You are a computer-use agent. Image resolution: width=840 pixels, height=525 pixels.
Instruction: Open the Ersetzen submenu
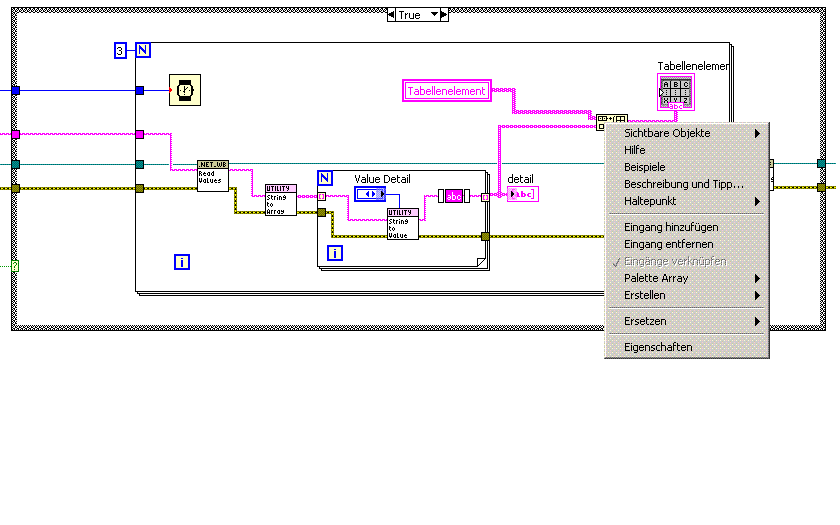687,322
